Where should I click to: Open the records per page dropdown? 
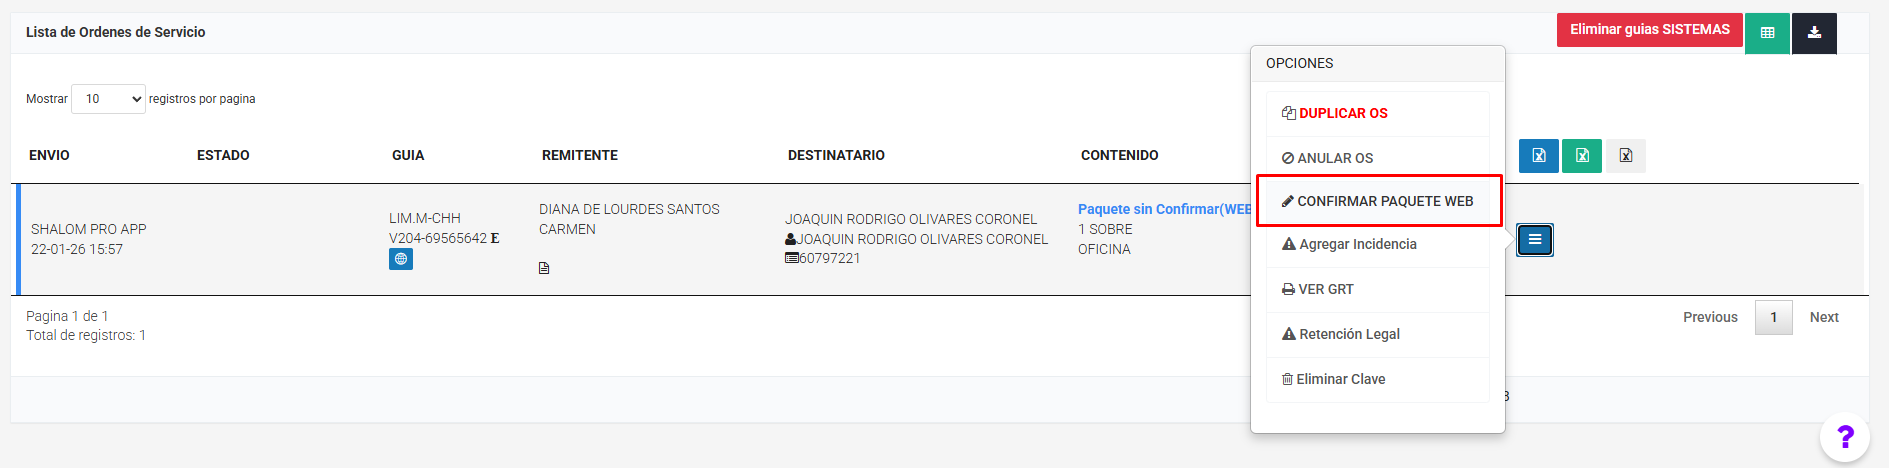[108, 99]
